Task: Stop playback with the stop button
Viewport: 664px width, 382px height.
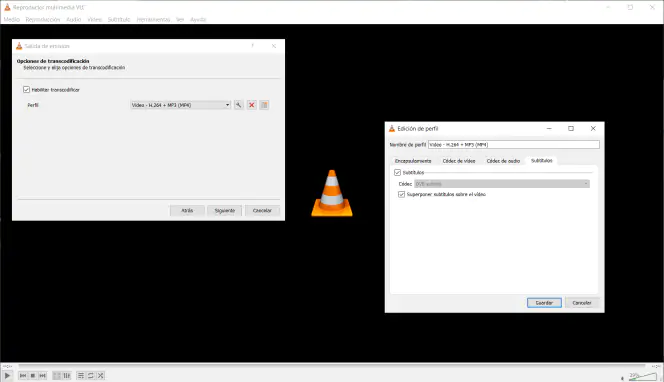Action: (x=33, y=376)
